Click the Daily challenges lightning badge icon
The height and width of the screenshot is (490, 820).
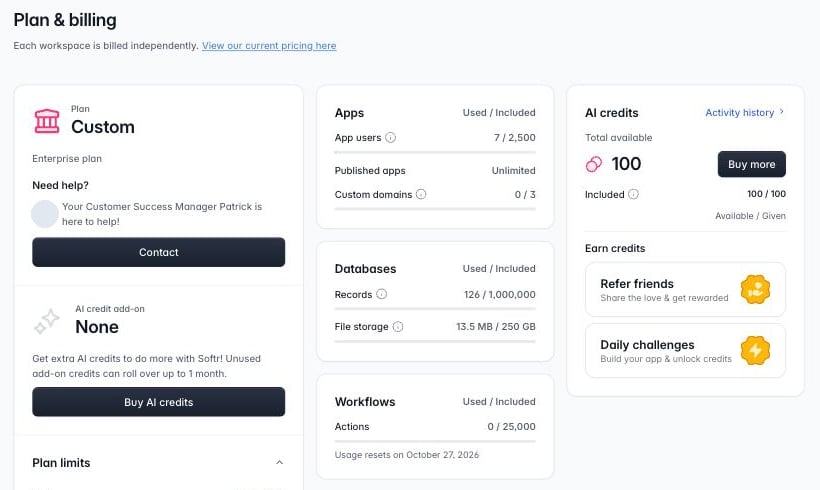click(755, 350)
